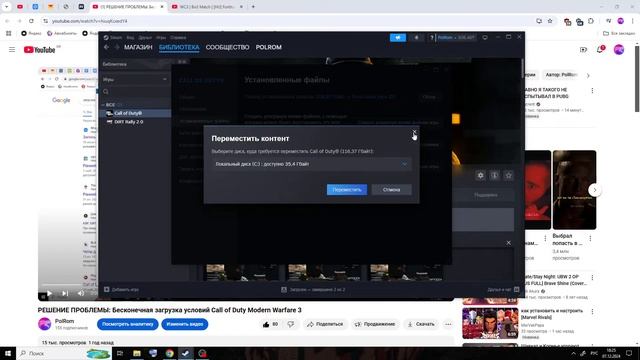Open the game info icon

[x=494, y=175]
